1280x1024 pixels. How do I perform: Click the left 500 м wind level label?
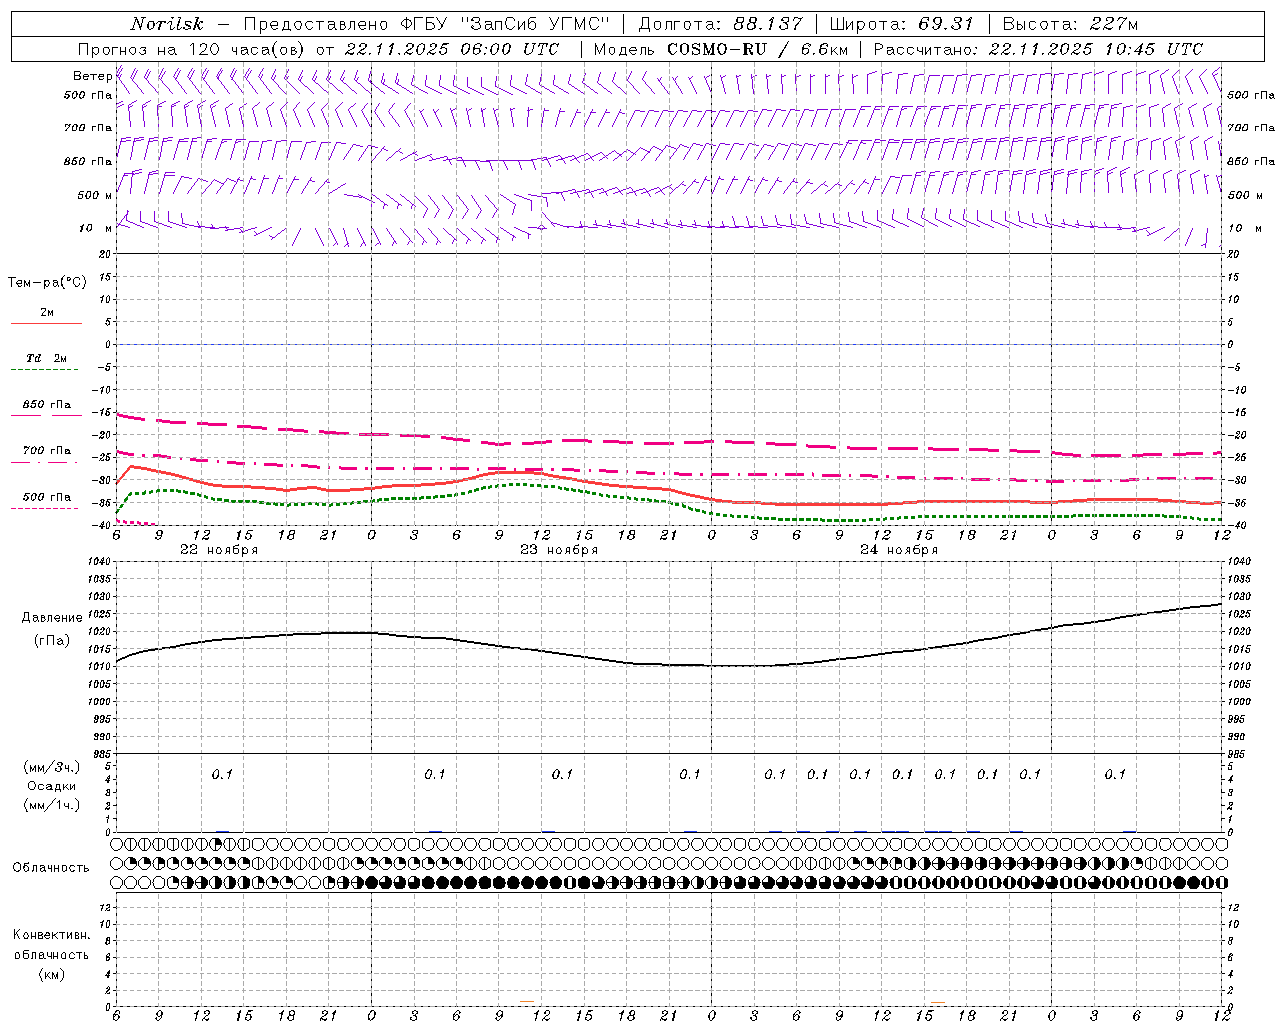click(95, 195)
